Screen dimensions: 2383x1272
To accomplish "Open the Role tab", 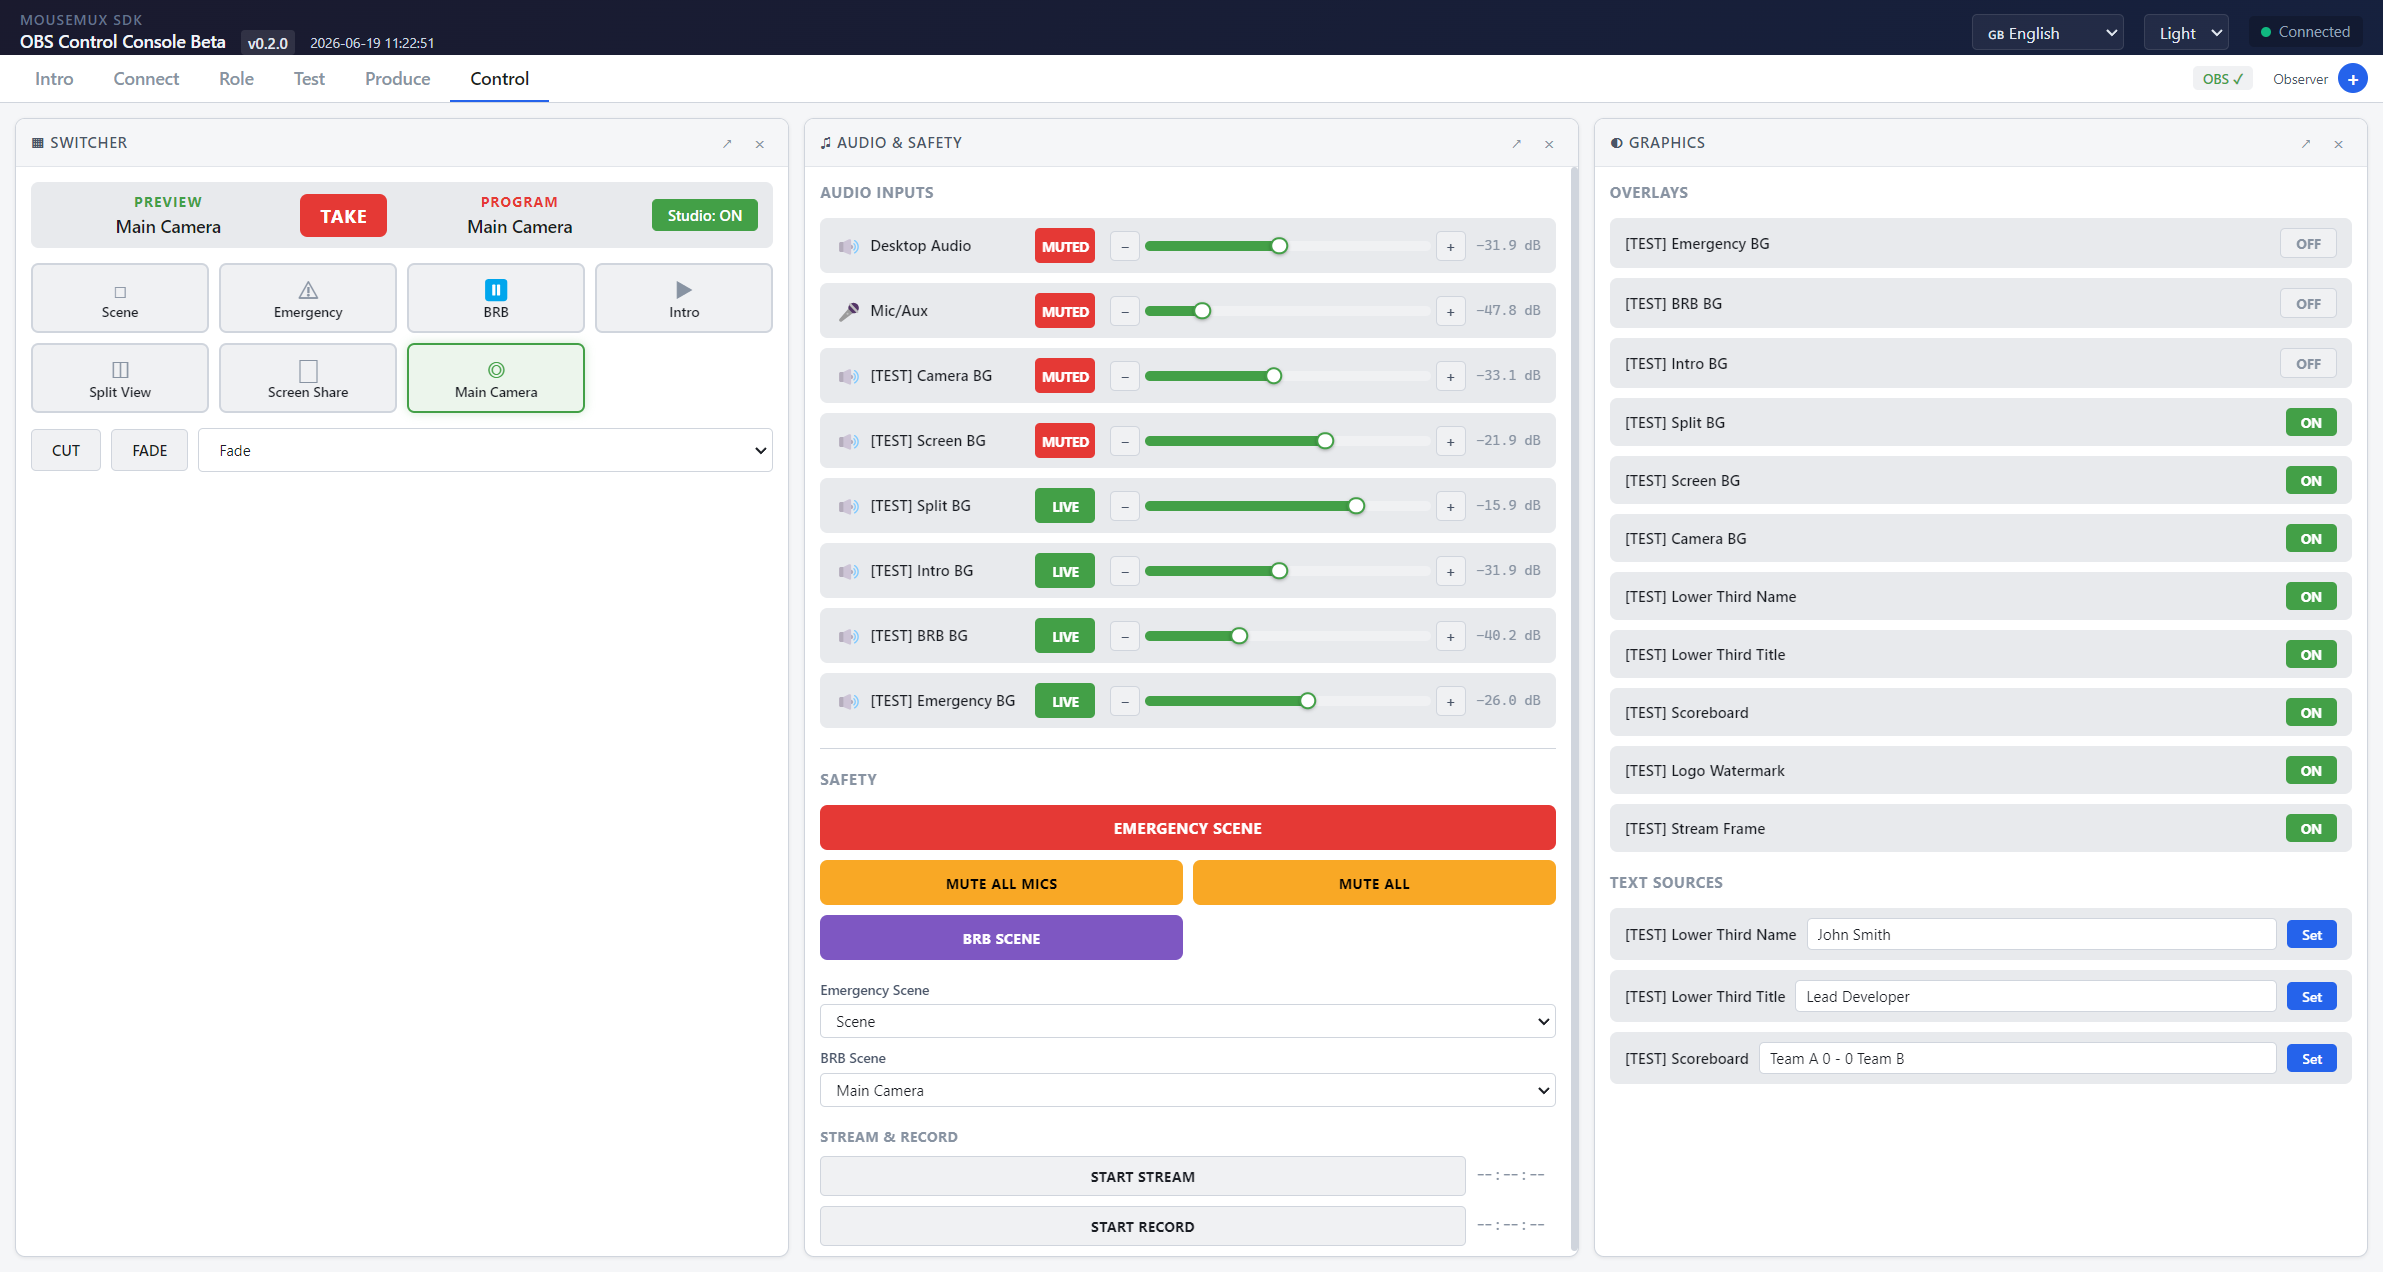I will [x=236, y=79].
